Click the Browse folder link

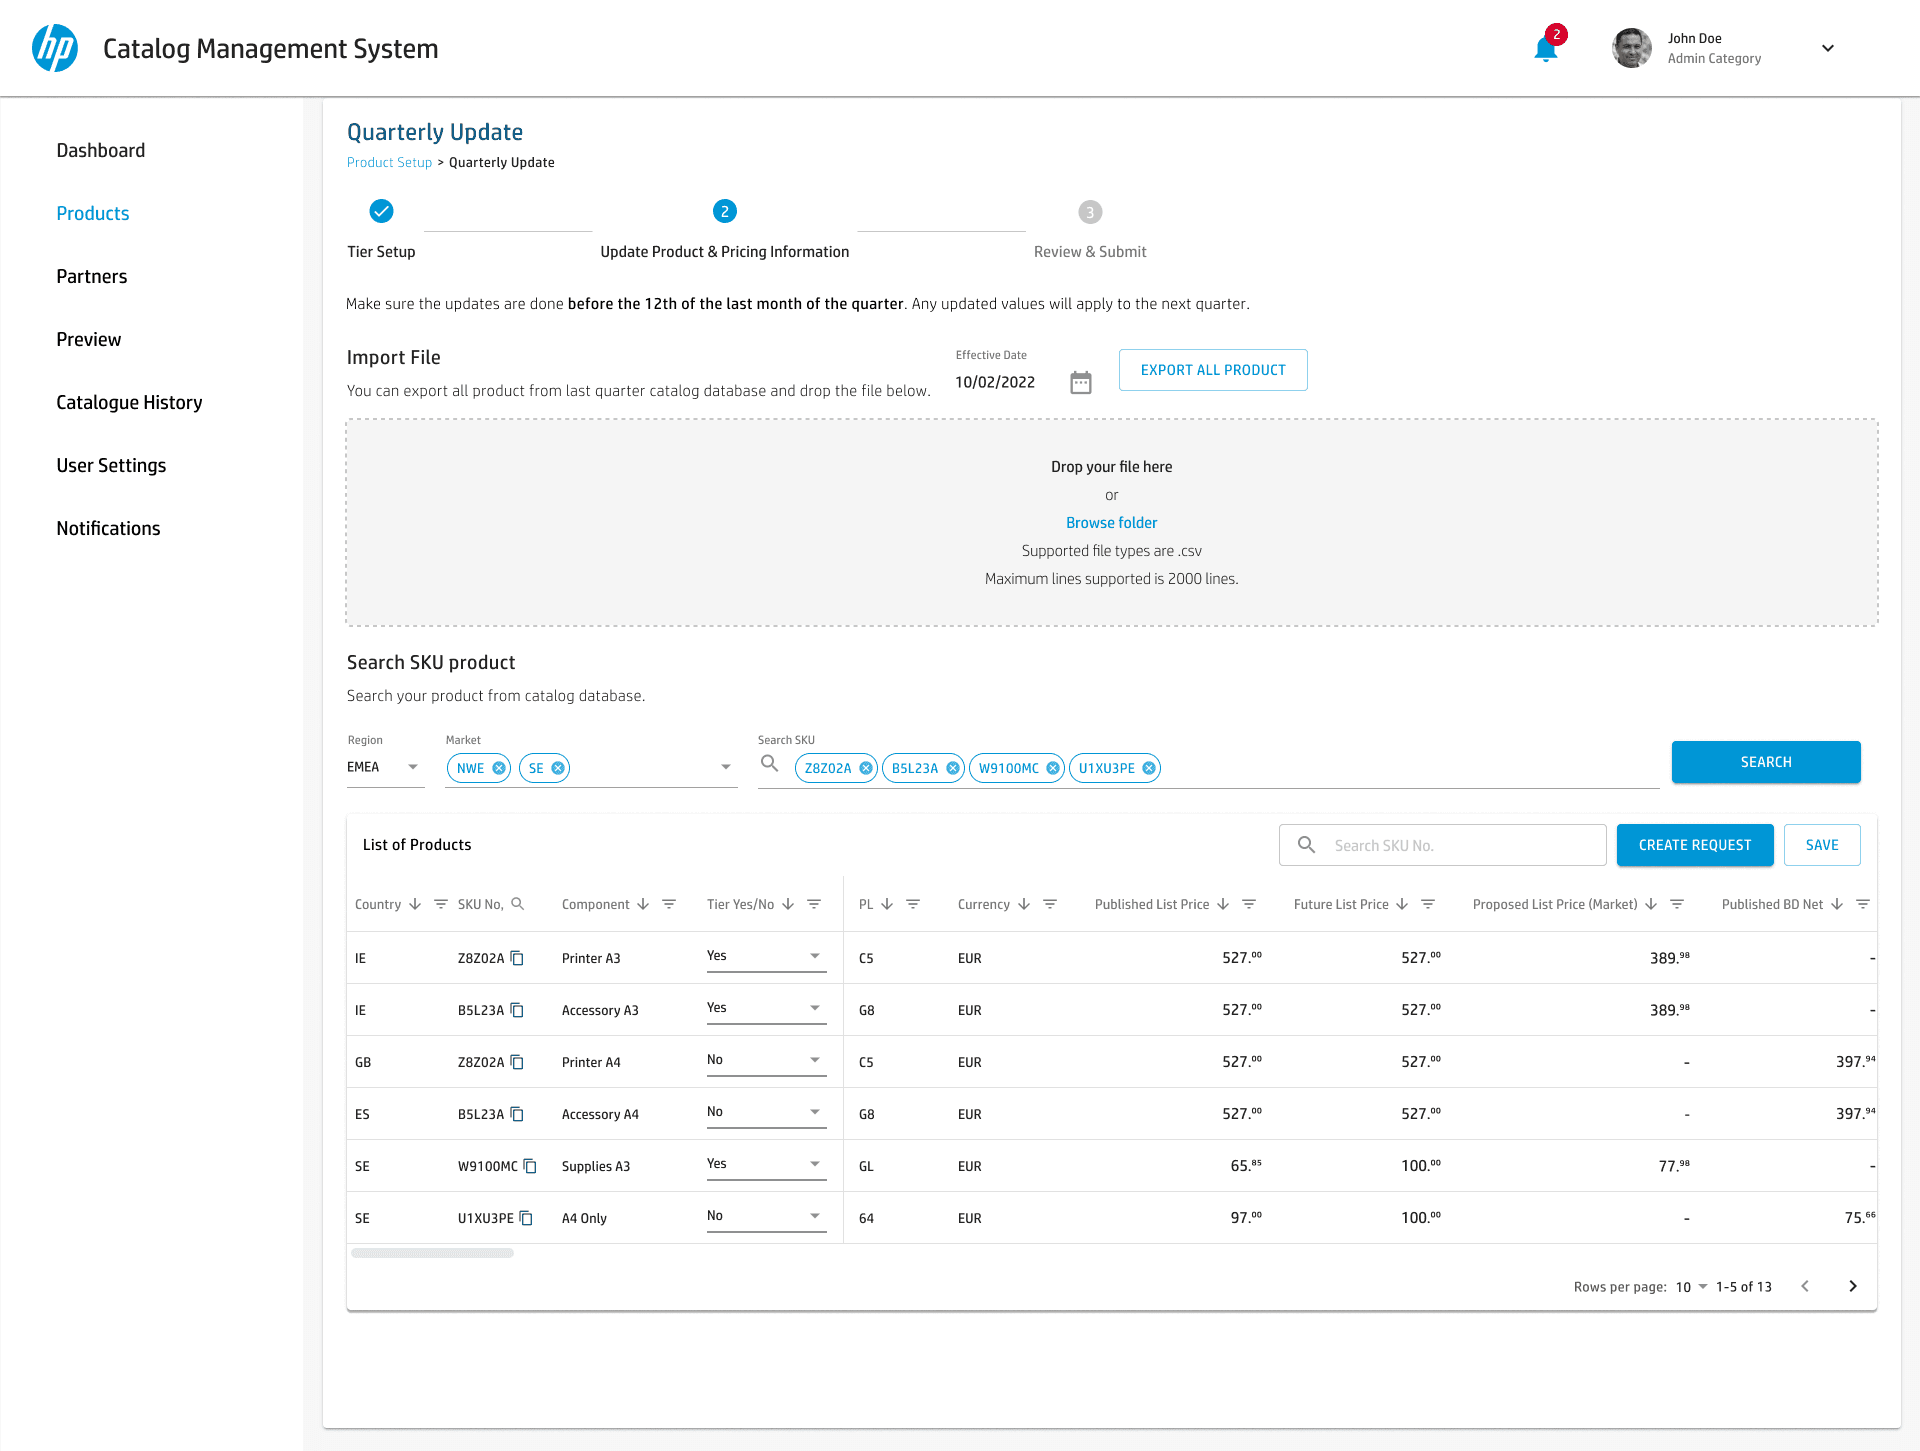point(1112,523)
